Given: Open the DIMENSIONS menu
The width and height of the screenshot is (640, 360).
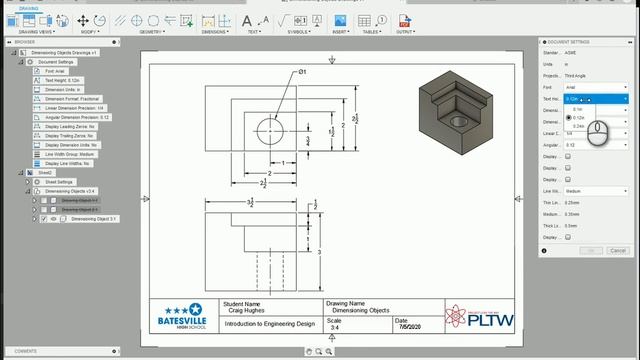Looking at the screenshot, I should (x=215, y=32).
